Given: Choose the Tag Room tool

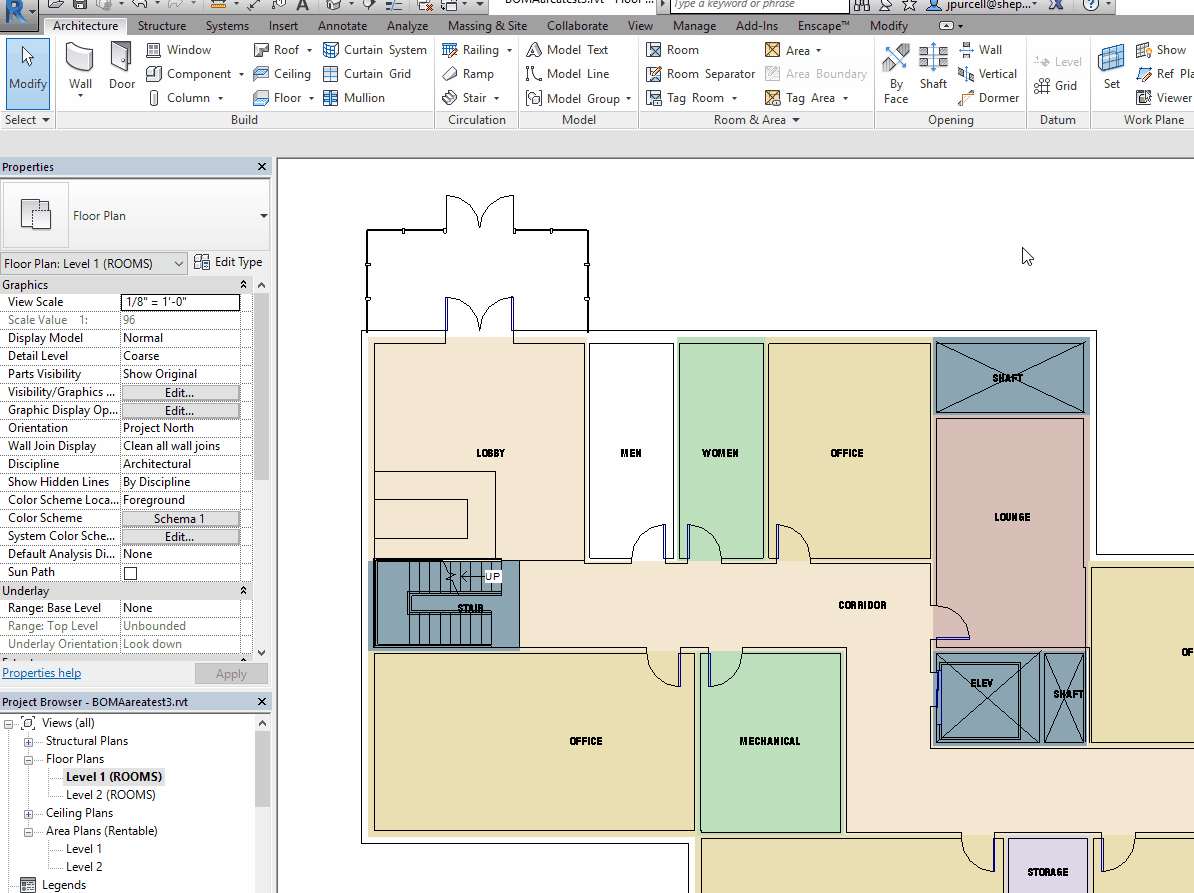Looking at the screenshot, I should coord(685,97).
